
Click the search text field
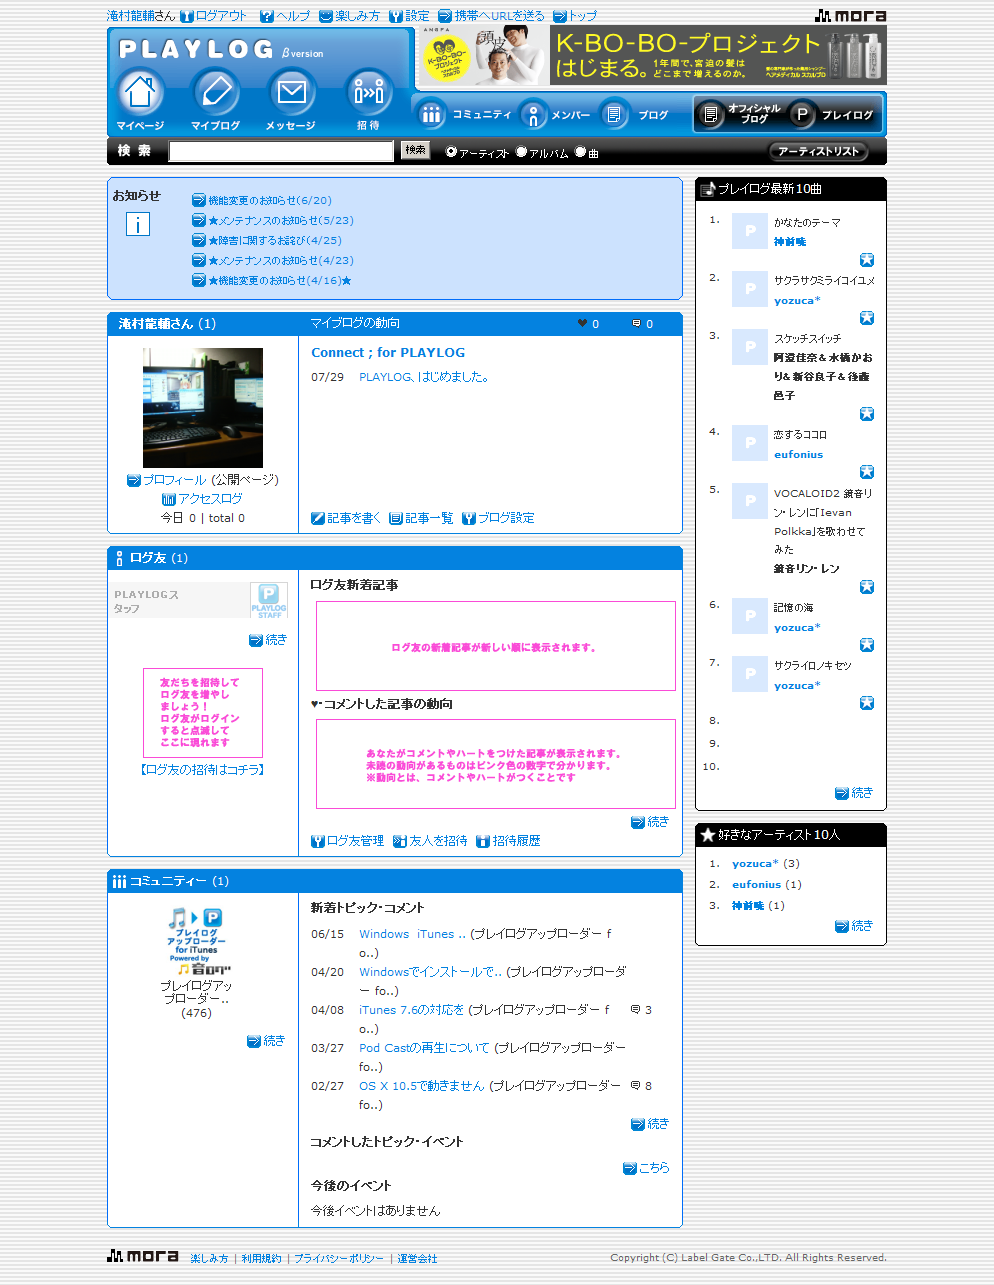tap(281, 151)
